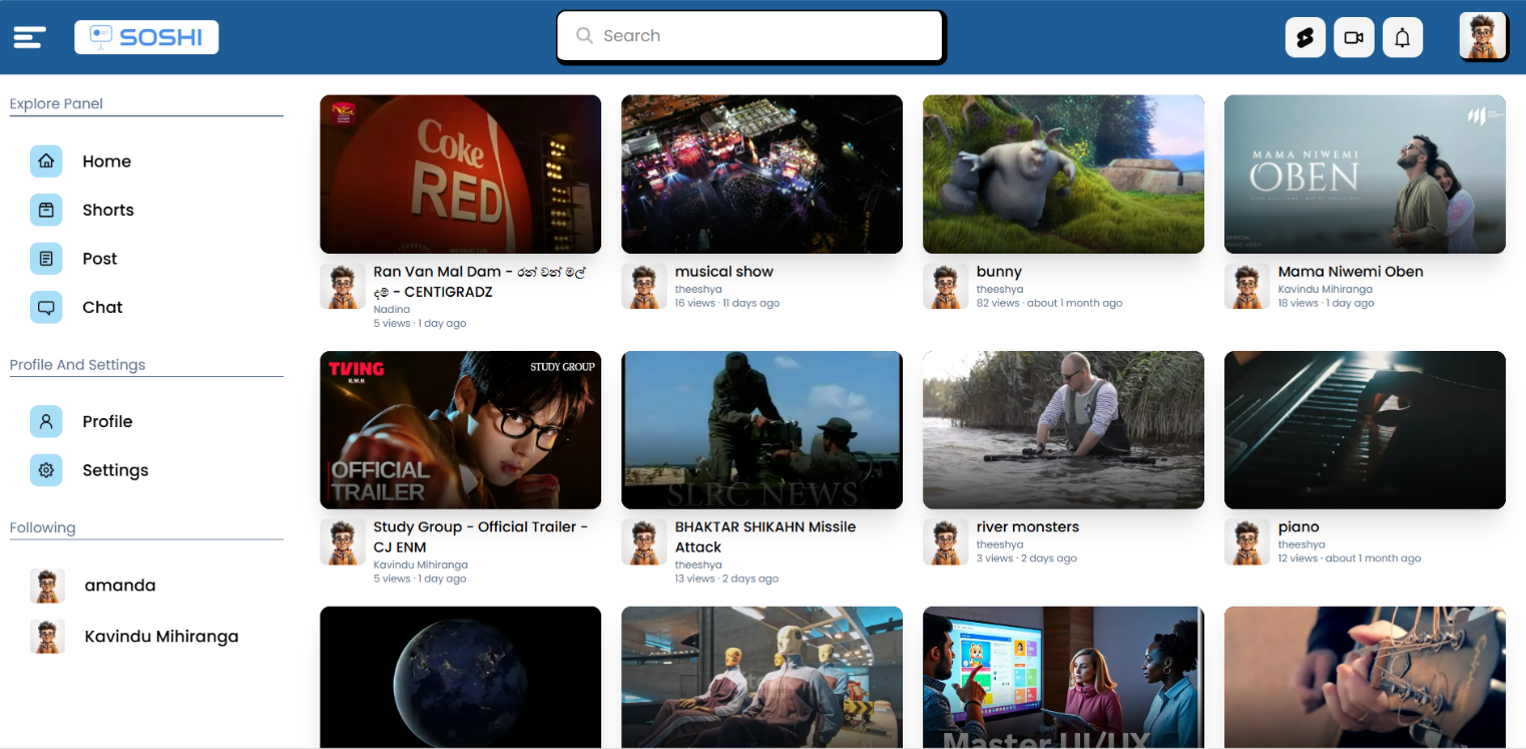This screenshot has height=749, width=1526.
Task: Open Profile in the sidebar
Action: click(x=107, y=421)
